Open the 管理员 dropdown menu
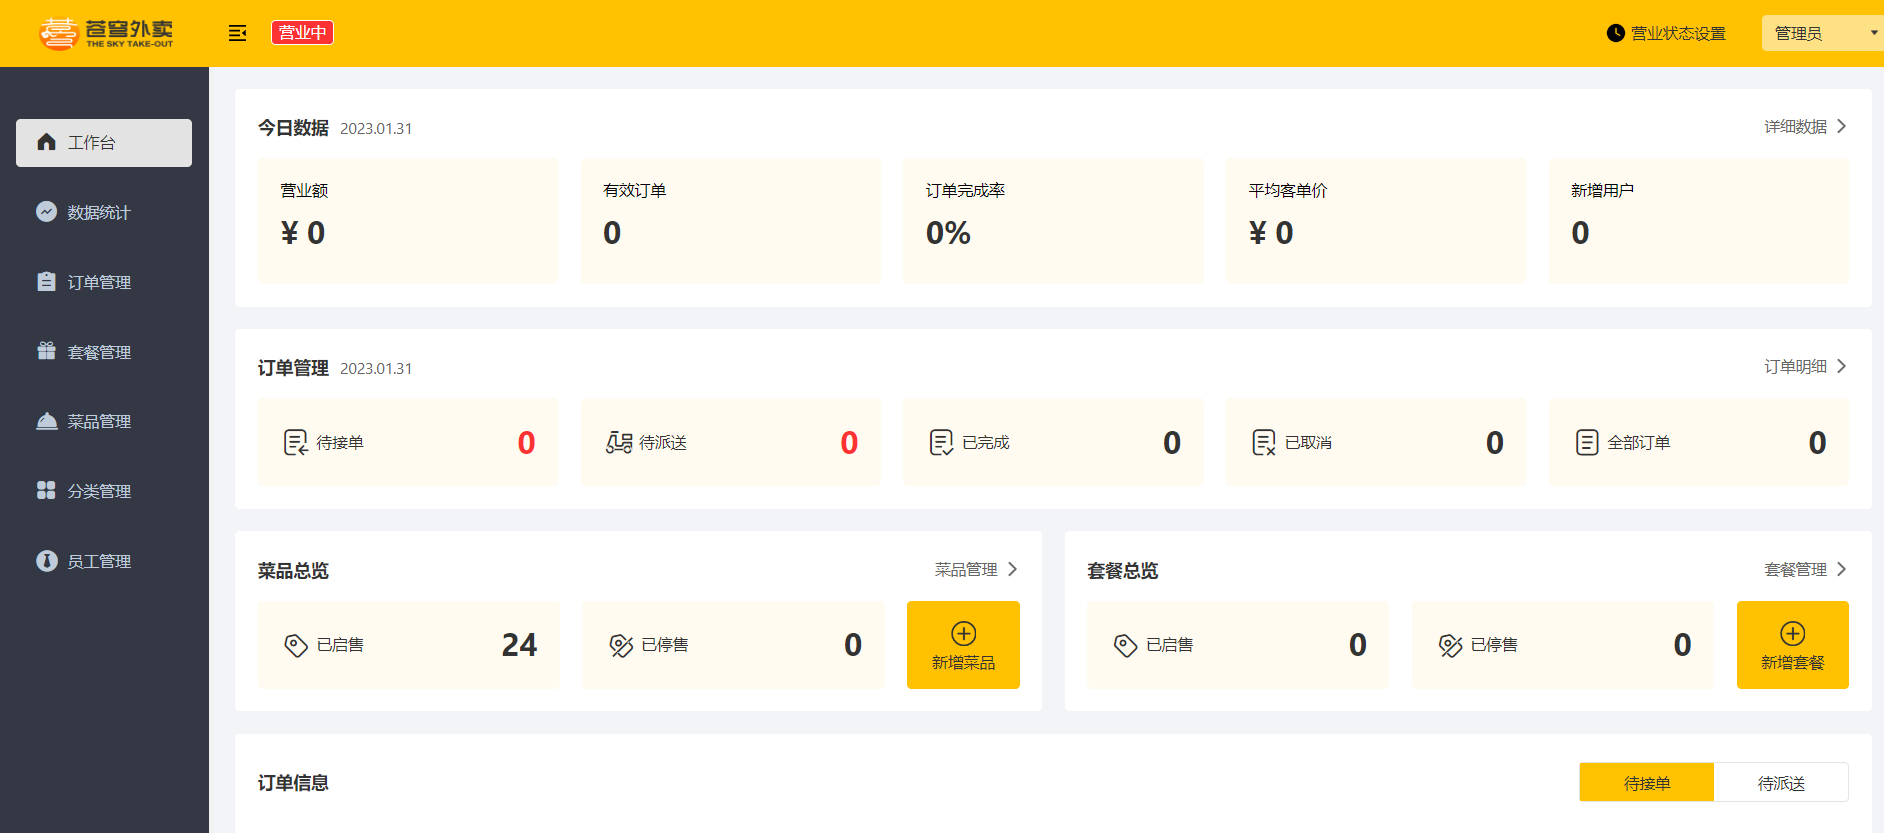1884x833 pixels. (1820, 33)
